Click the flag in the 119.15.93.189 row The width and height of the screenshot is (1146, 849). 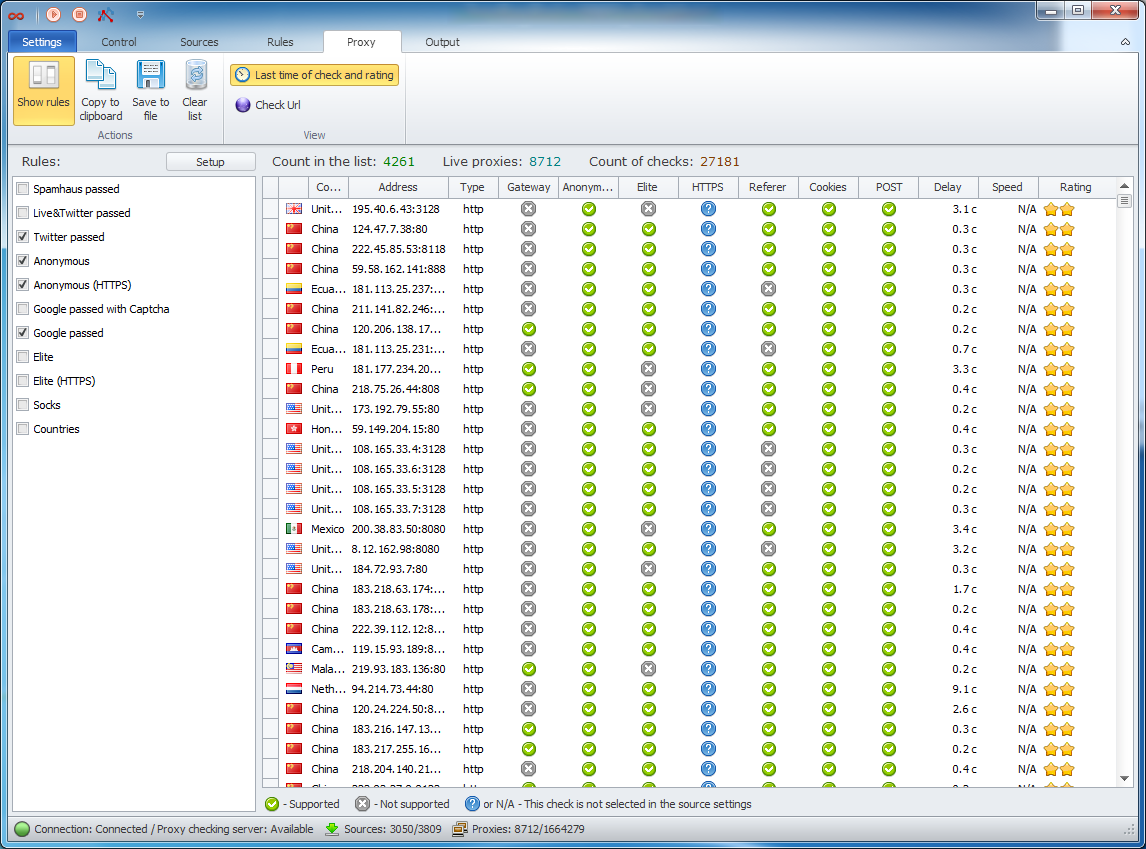(x=294, y=649)
